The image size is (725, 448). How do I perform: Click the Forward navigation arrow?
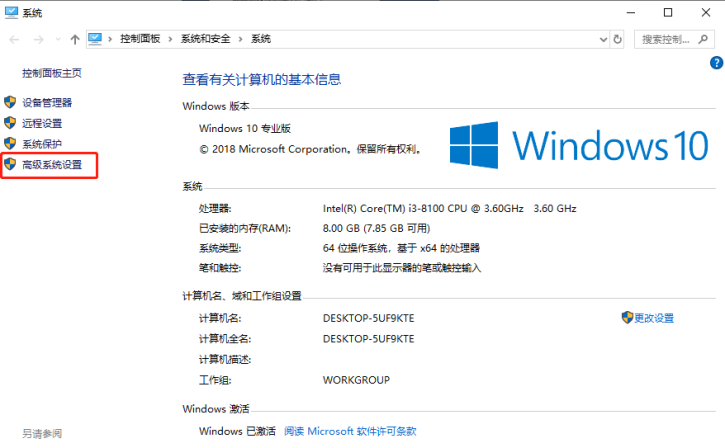point(37,39)
